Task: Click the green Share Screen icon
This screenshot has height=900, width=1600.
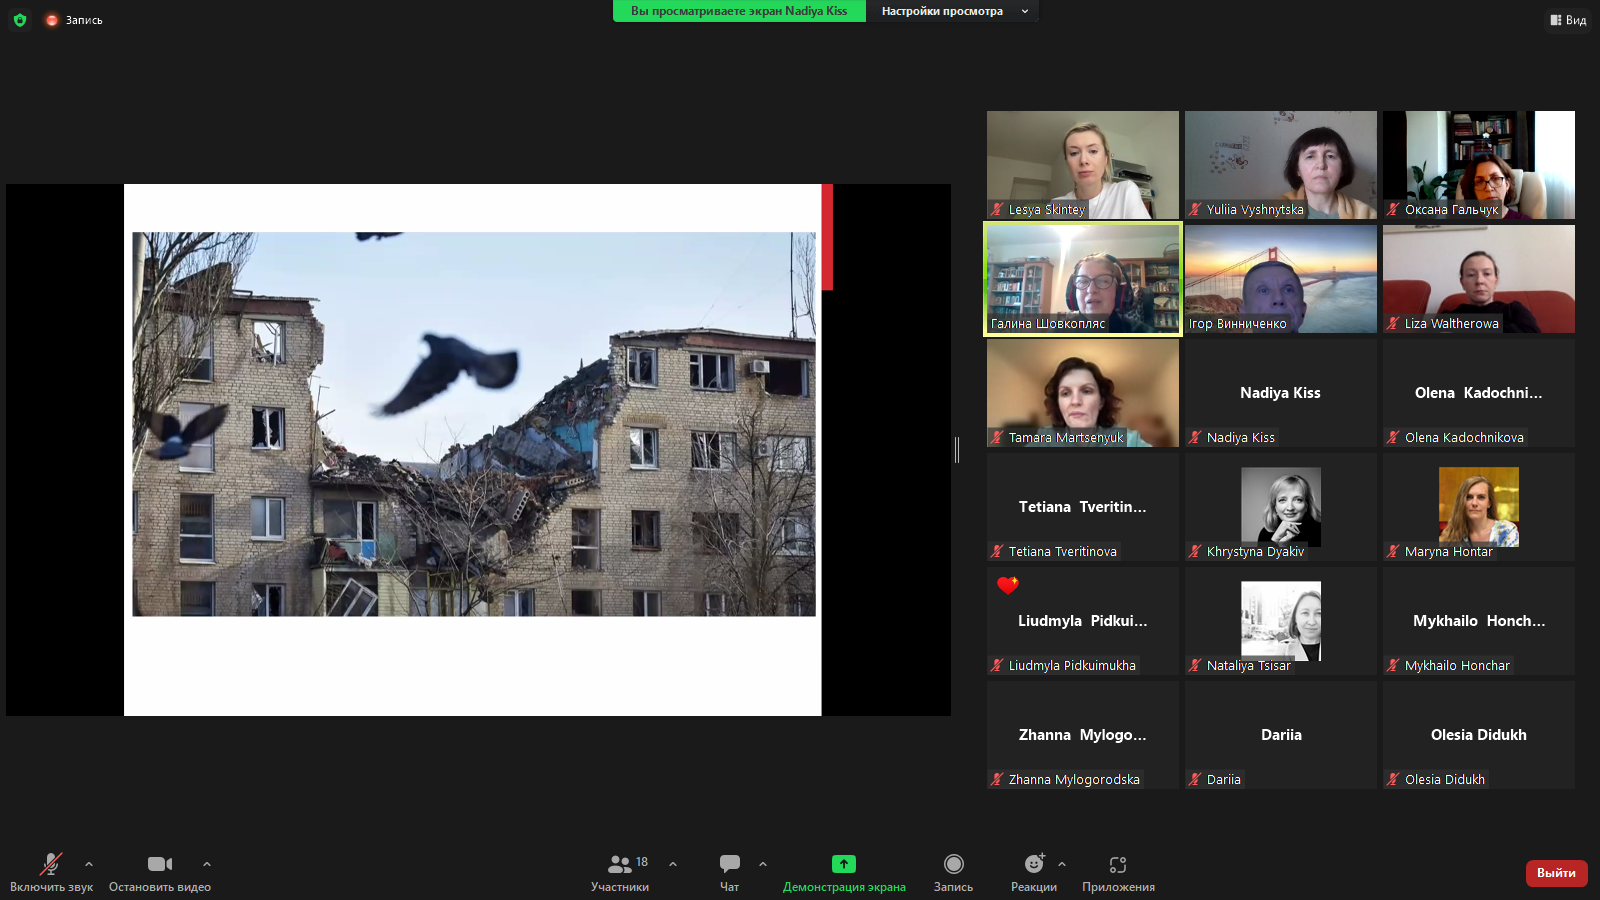Action: click(843, 864)
